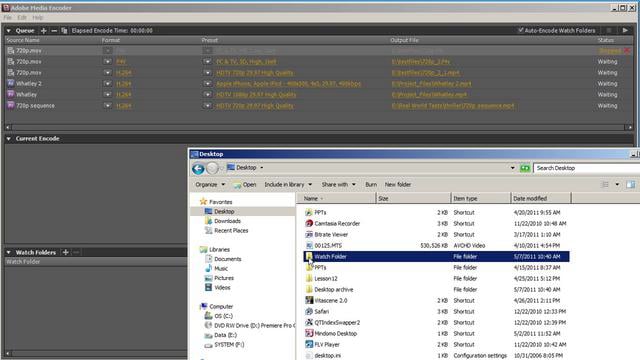Screen dimensions: 640x360
Task: Collapse the Watch Folders panel triangle
Action: pyautogui.click(x=9, y=253)
